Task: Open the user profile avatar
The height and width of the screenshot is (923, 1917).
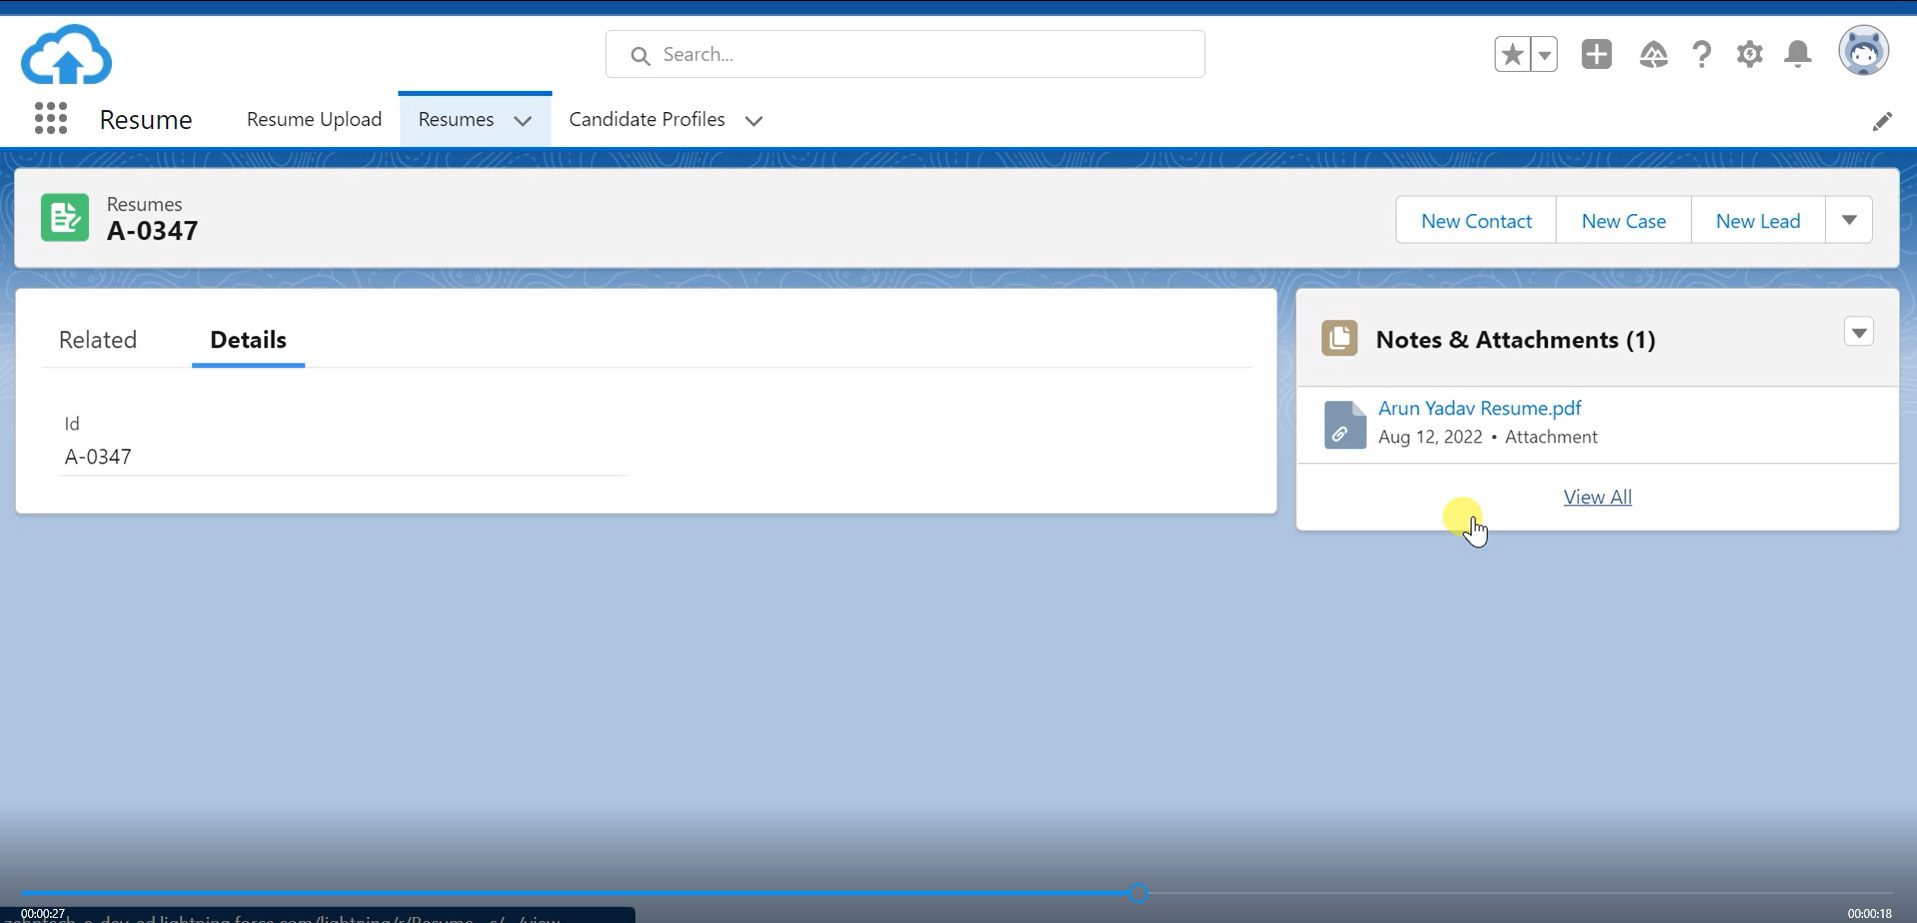Action: coord(1863,51)
